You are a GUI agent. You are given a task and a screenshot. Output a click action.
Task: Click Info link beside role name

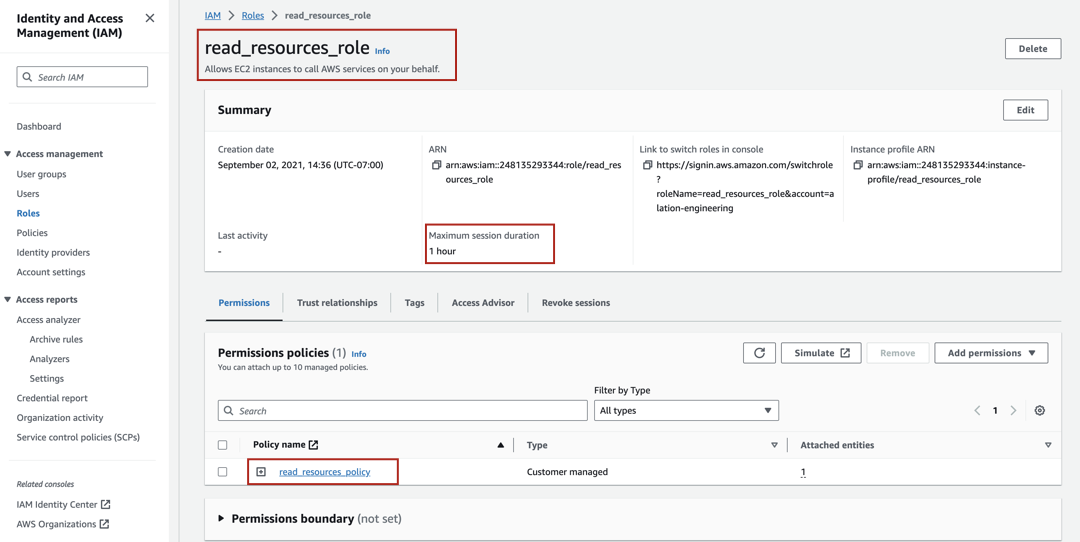pos(382,51)
